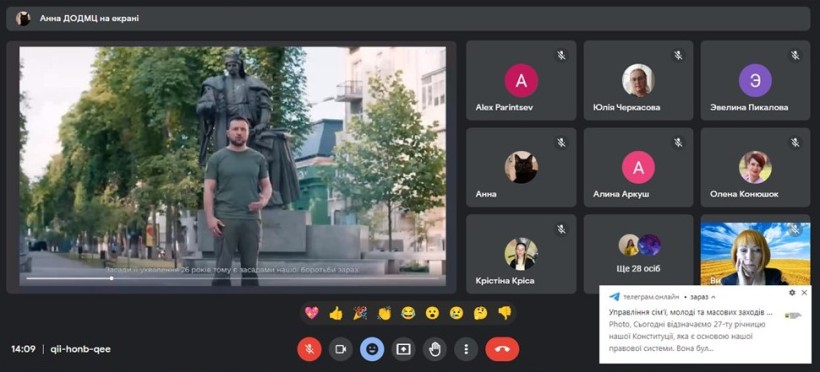Open the Telegram notification settings gear
820x372 pixels.
792,293
